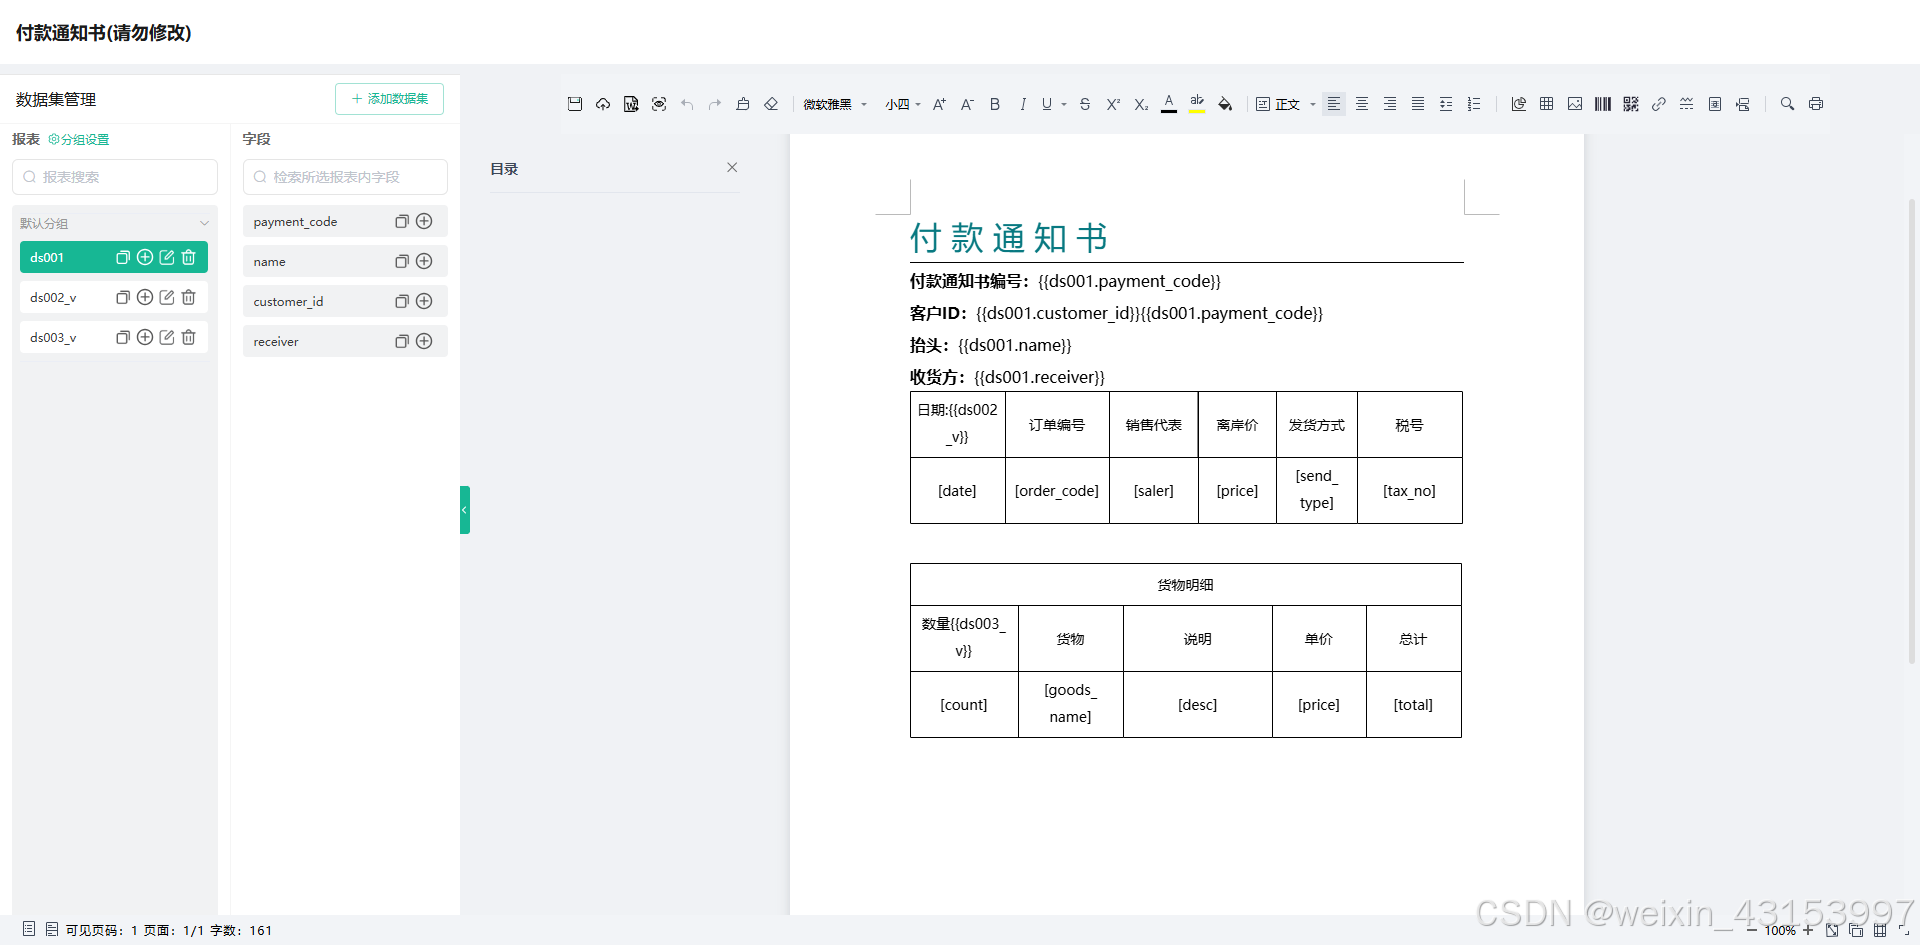The width and height of the screenshot is (1920, 945).
Task: Insert a page break line
Action: 1687,104
